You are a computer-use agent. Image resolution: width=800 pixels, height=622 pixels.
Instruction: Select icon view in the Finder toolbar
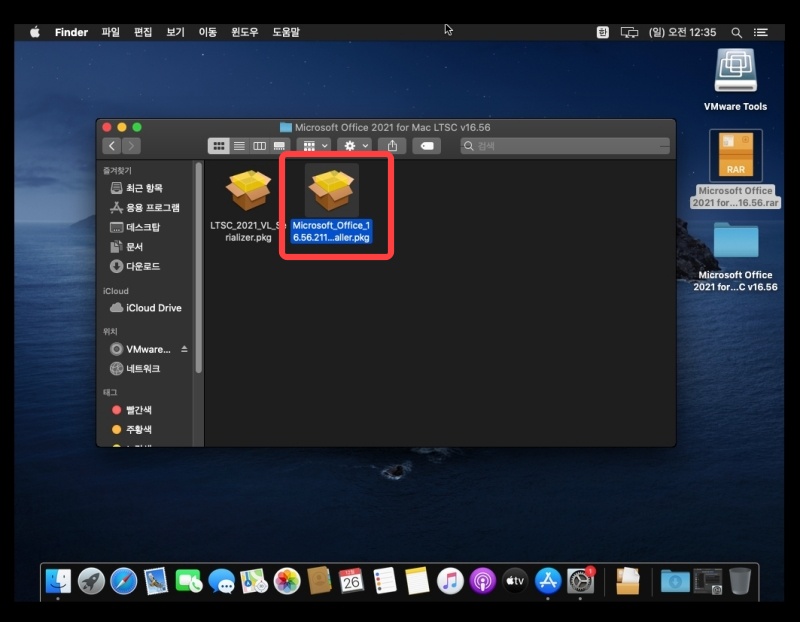click(218, 146)
